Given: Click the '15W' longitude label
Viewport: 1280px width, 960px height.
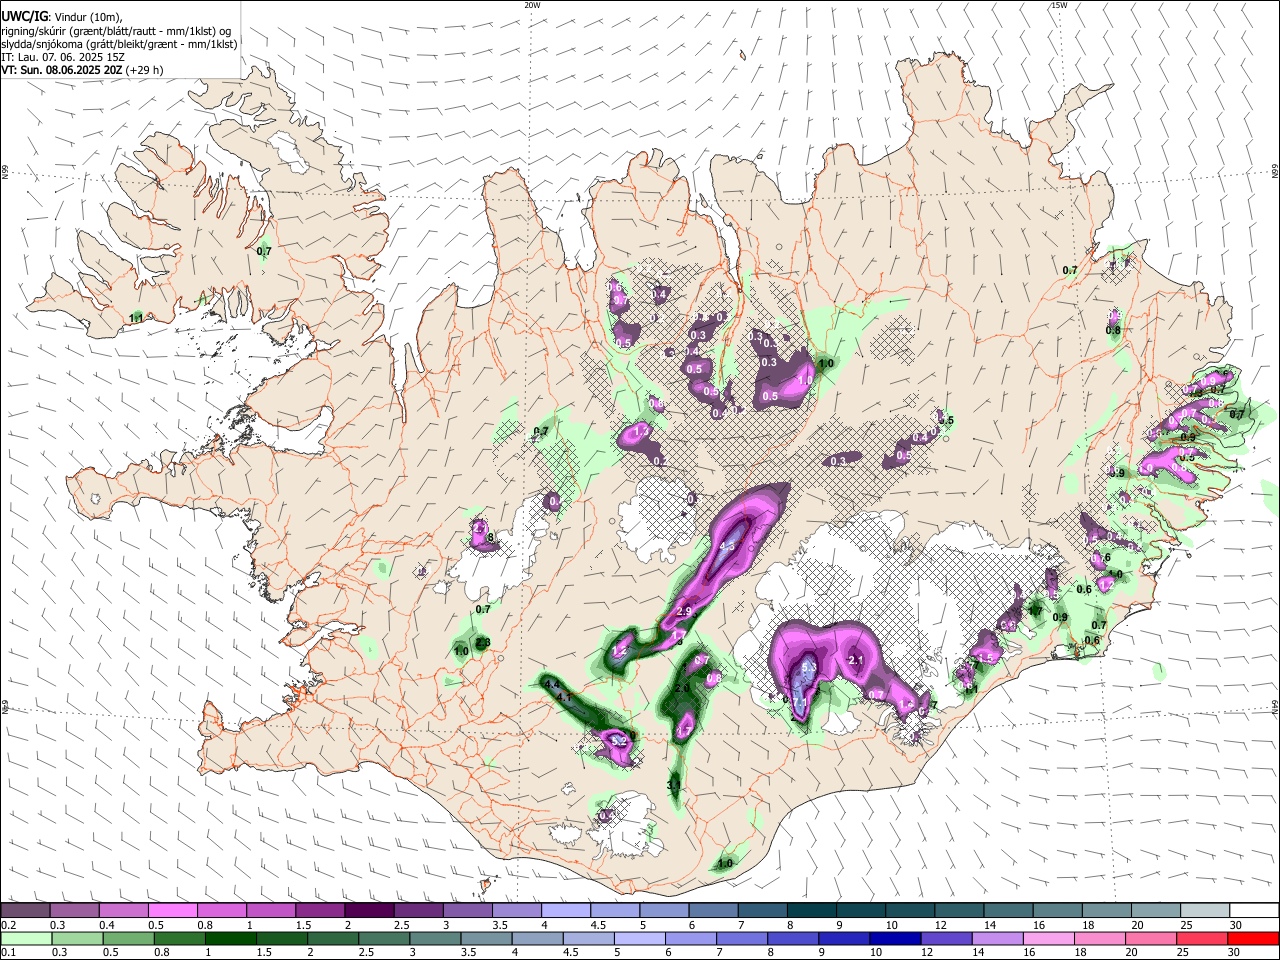Looking at the screenshot, I should pyautogui.click(x=1059, y=5).
